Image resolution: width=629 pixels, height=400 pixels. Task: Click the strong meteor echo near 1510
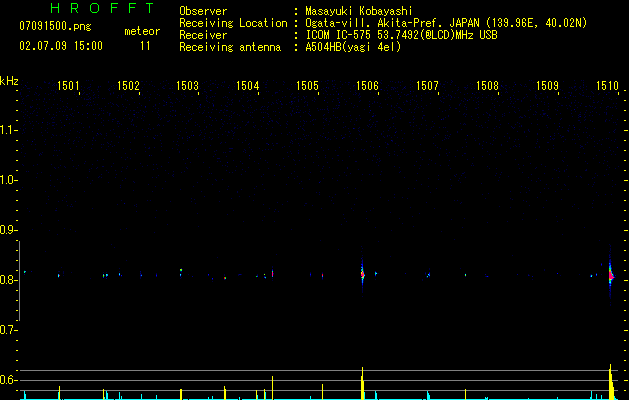611,276
